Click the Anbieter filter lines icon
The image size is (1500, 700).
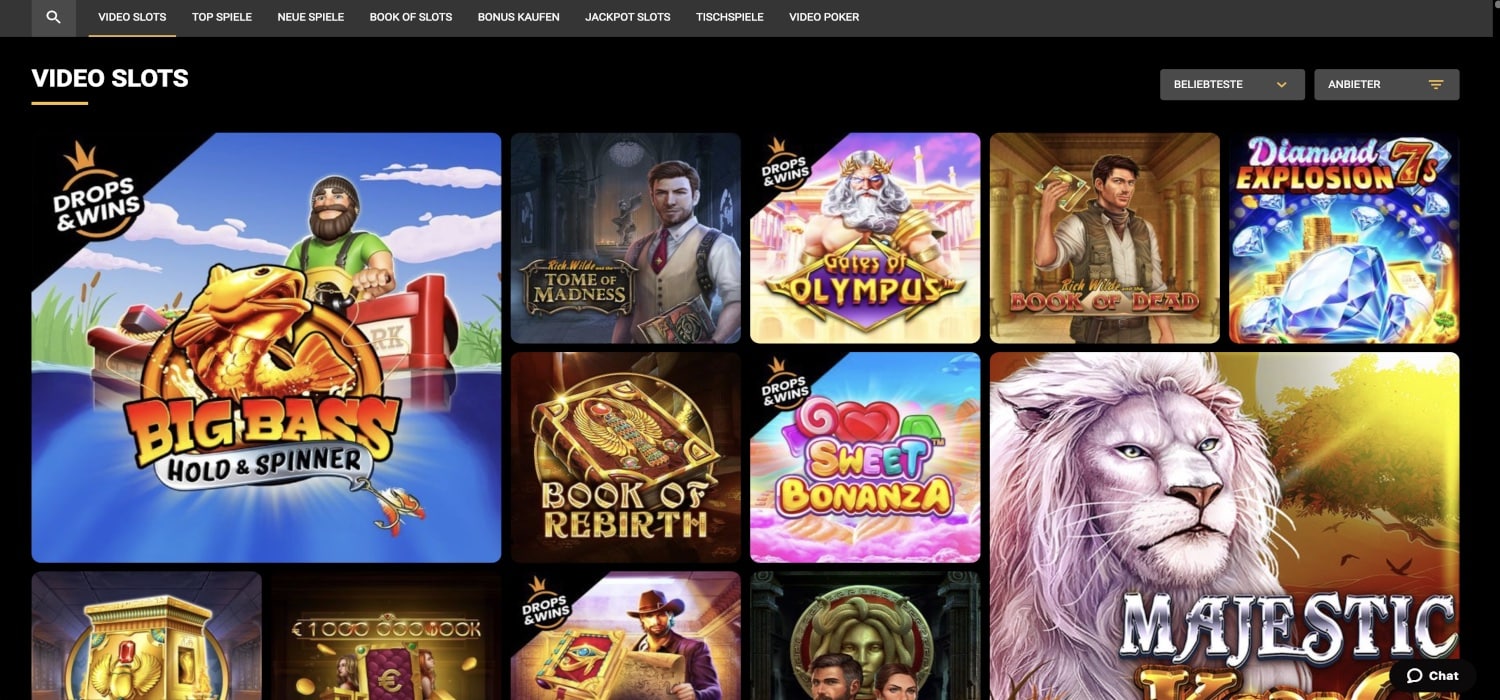coord(1436,85)
